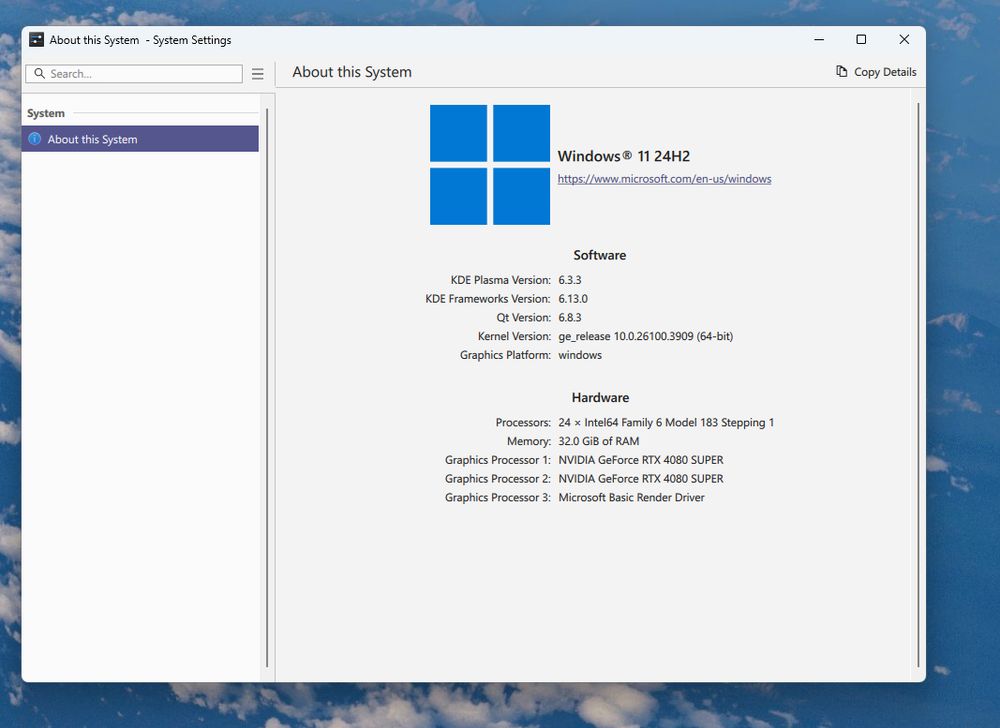Click the window title text 'About this System - System Settings'

tap(140, 40)
